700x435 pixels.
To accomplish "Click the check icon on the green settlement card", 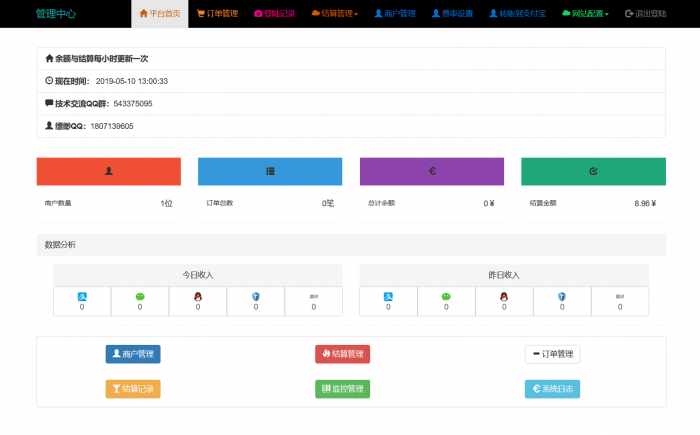I will [x=593, y=171].
